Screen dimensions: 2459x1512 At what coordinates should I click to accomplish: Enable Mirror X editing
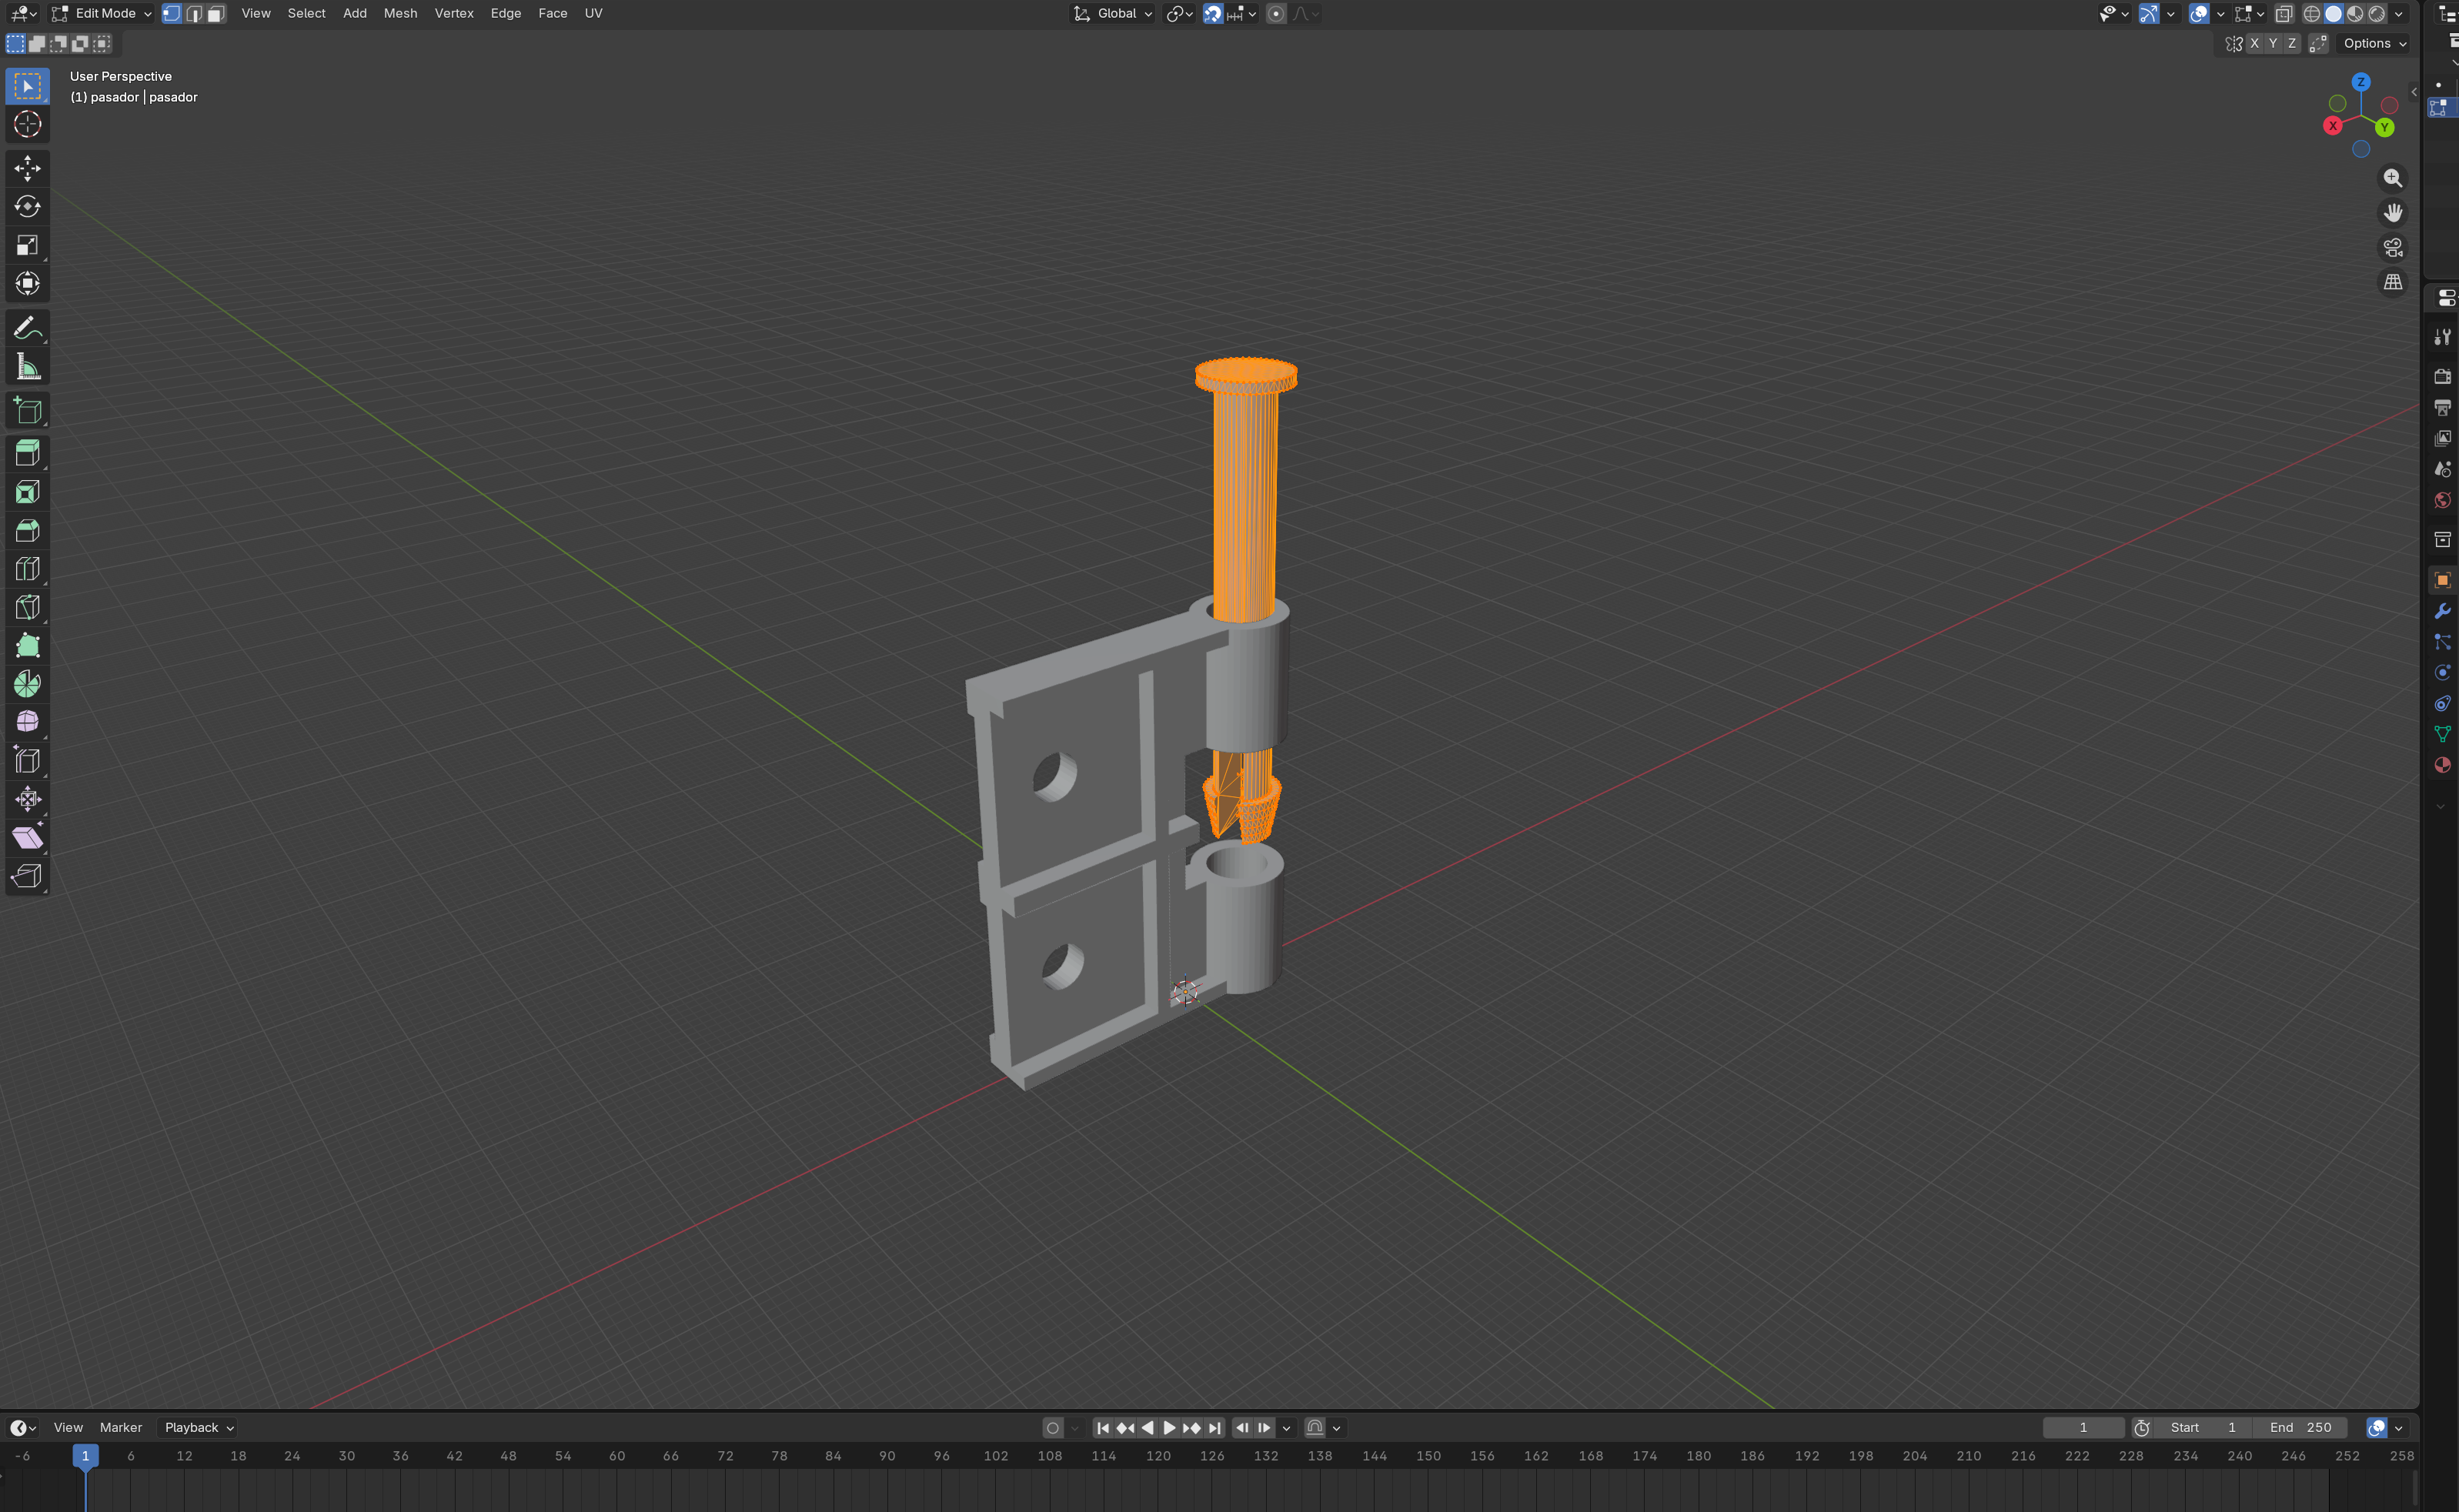pyautogui.click(x=2255, y=43)
